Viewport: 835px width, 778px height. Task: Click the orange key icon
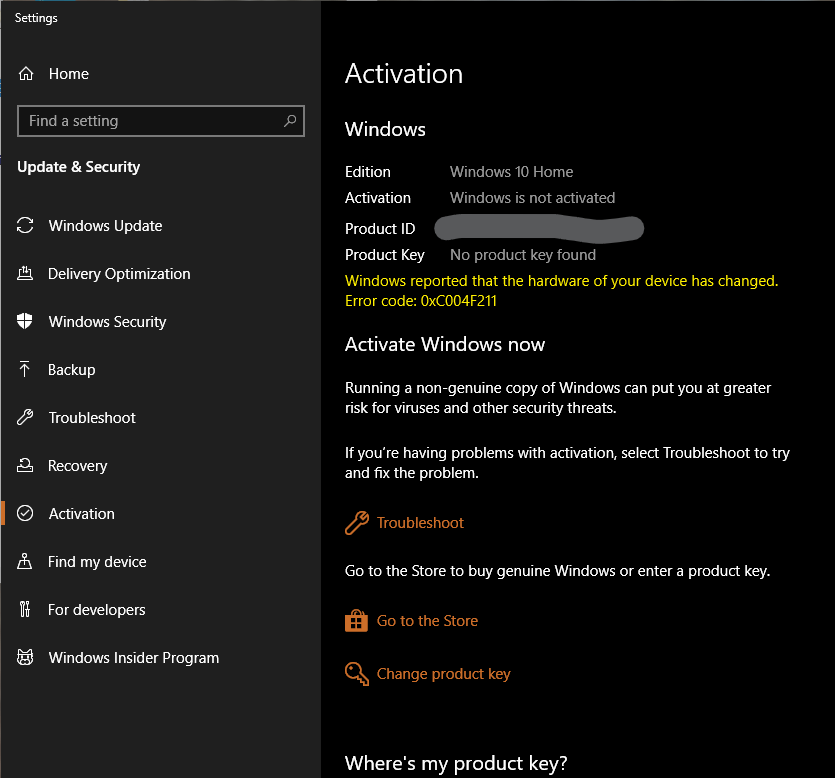click(x=357, y=674)
